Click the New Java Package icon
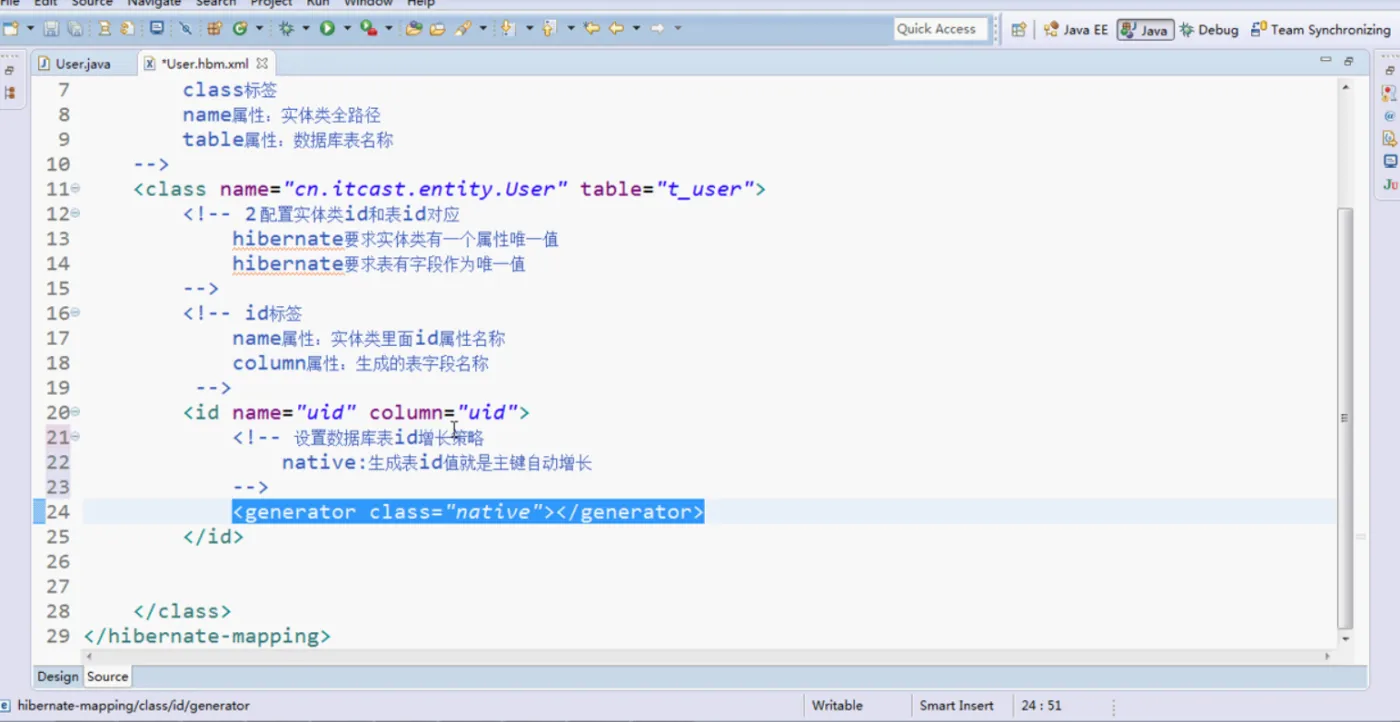Screen dimensions: 1400x722 tap(214, 29)
